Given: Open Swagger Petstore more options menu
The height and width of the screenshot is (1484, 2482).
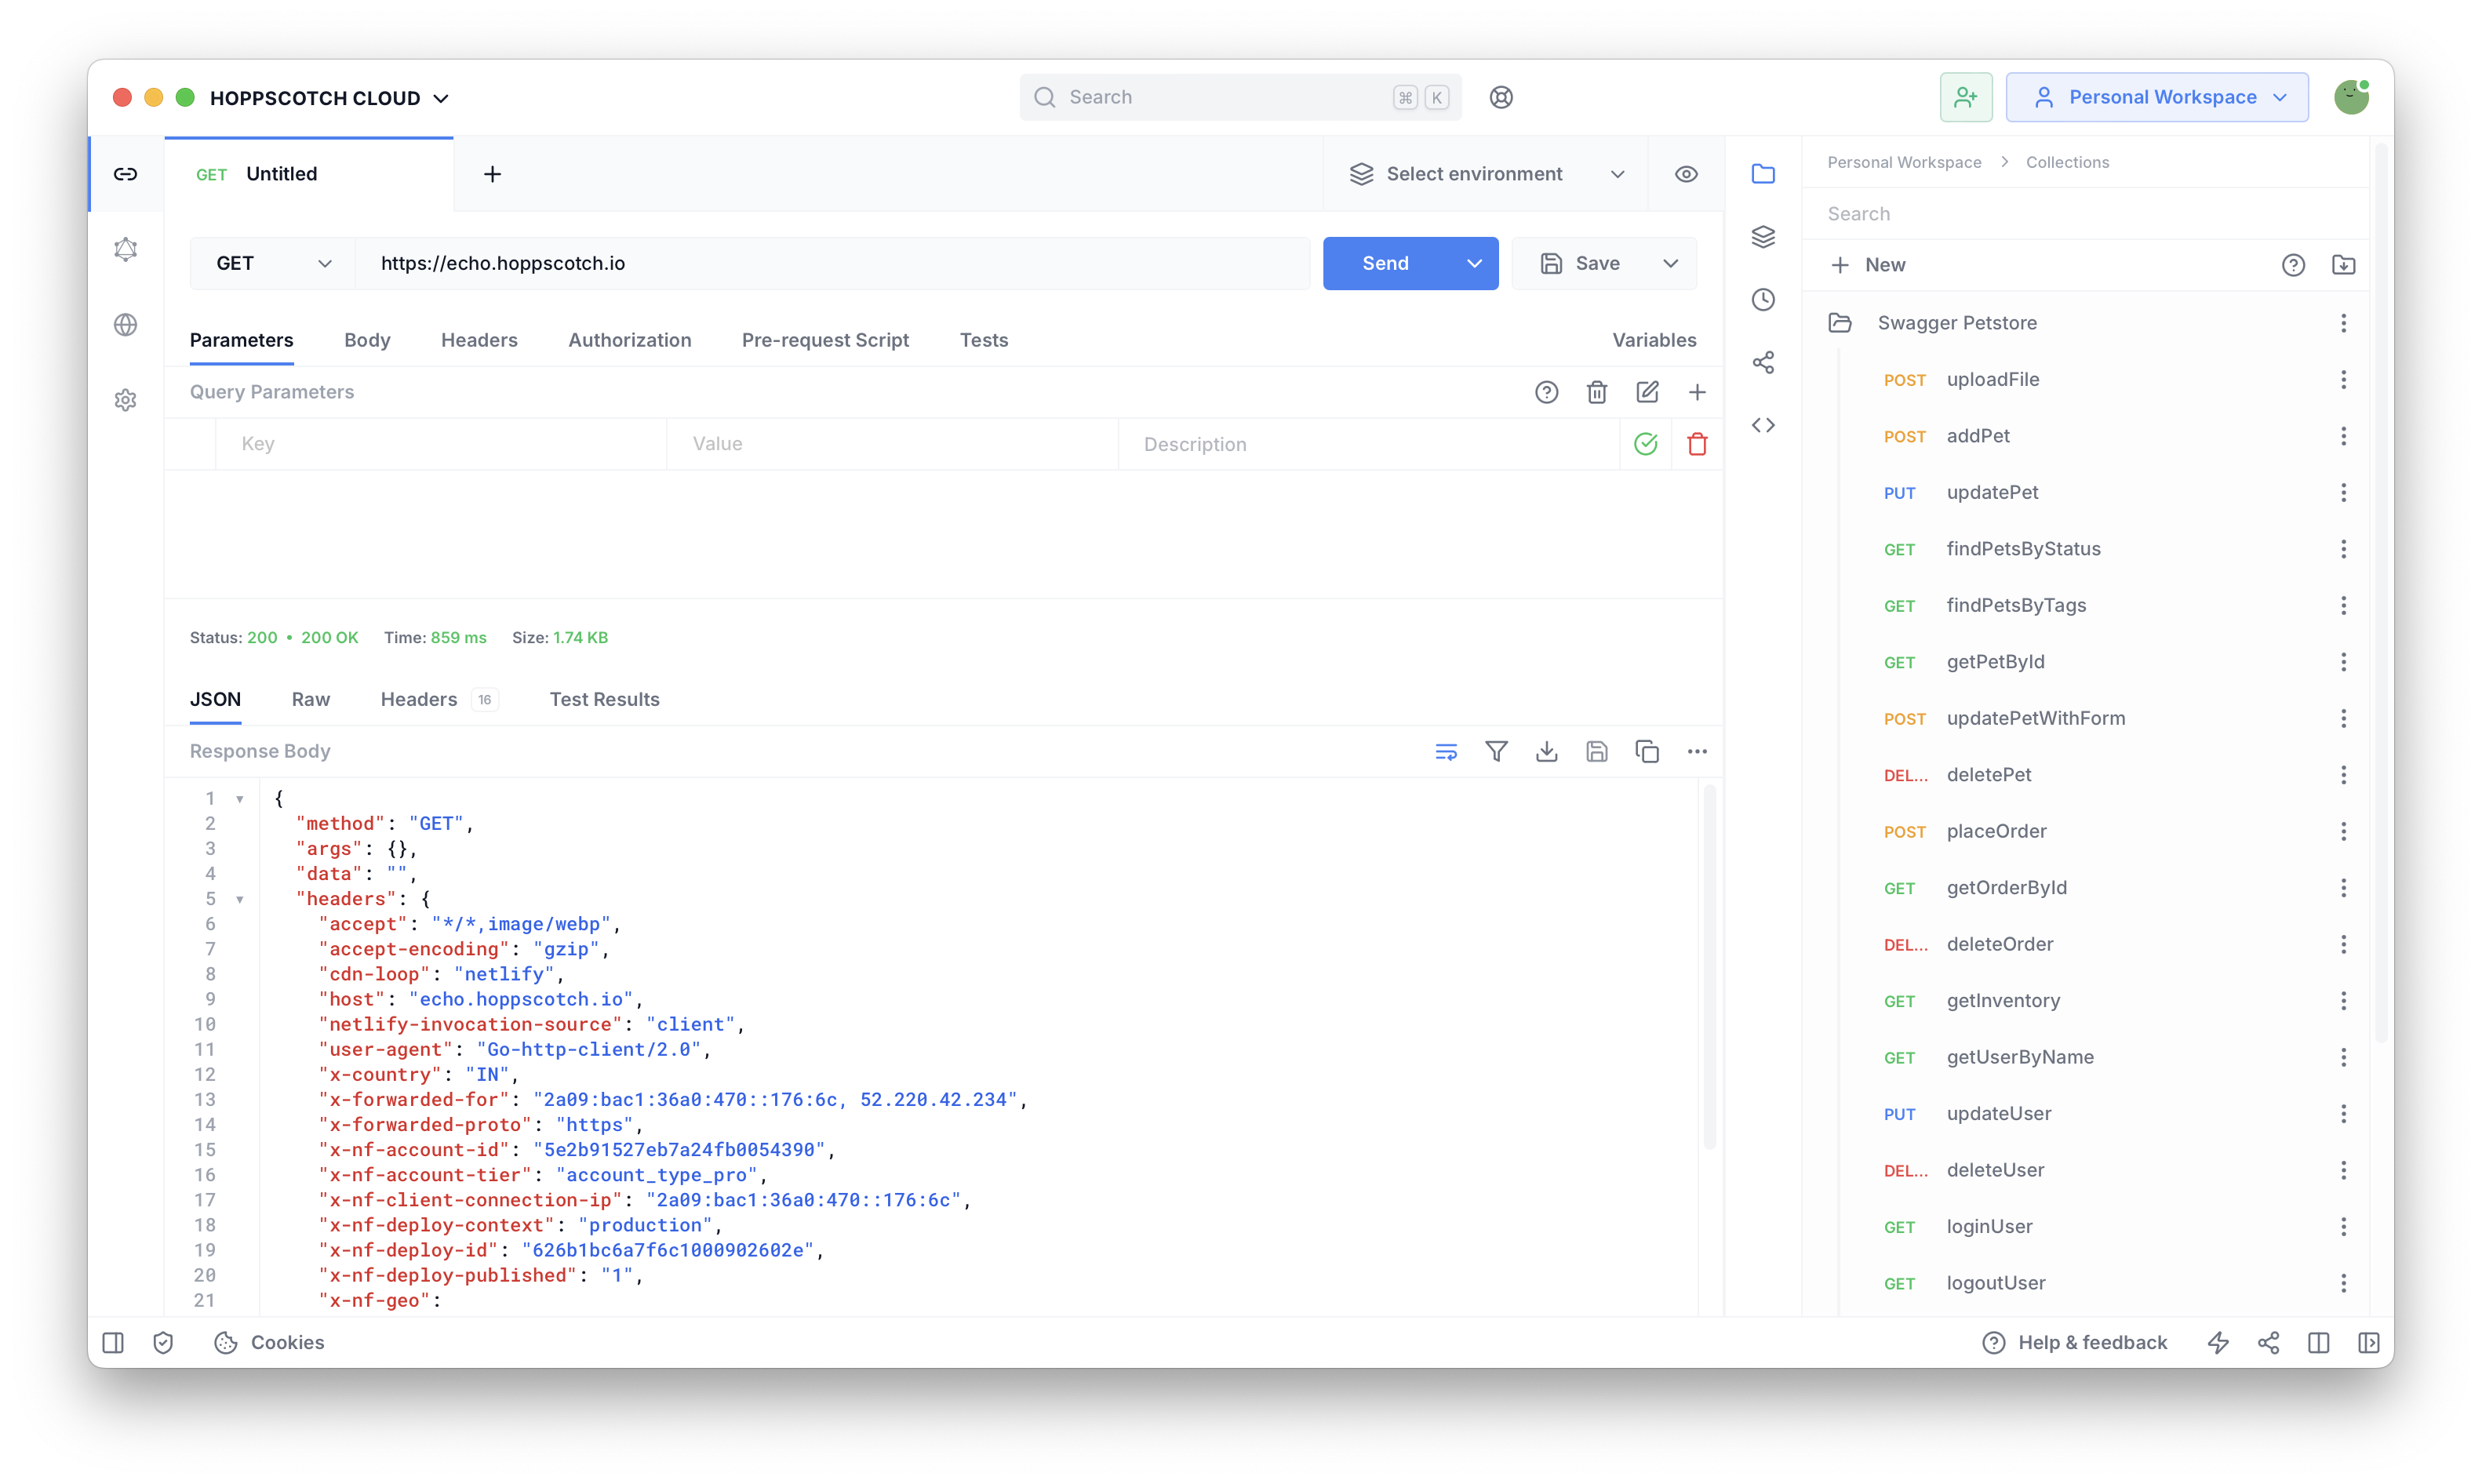Looking at the screenshot, I should click(x=2343, y=322).
